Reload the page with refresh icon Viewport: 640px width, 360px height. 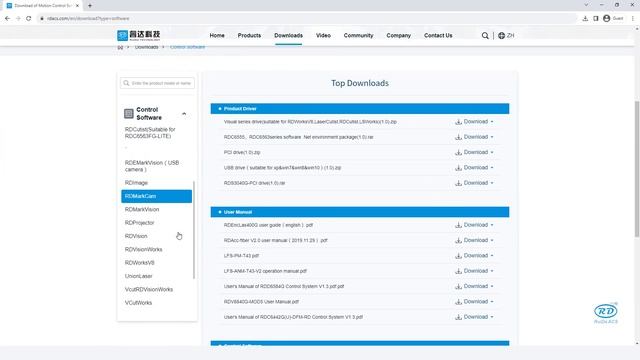[29, 18]
